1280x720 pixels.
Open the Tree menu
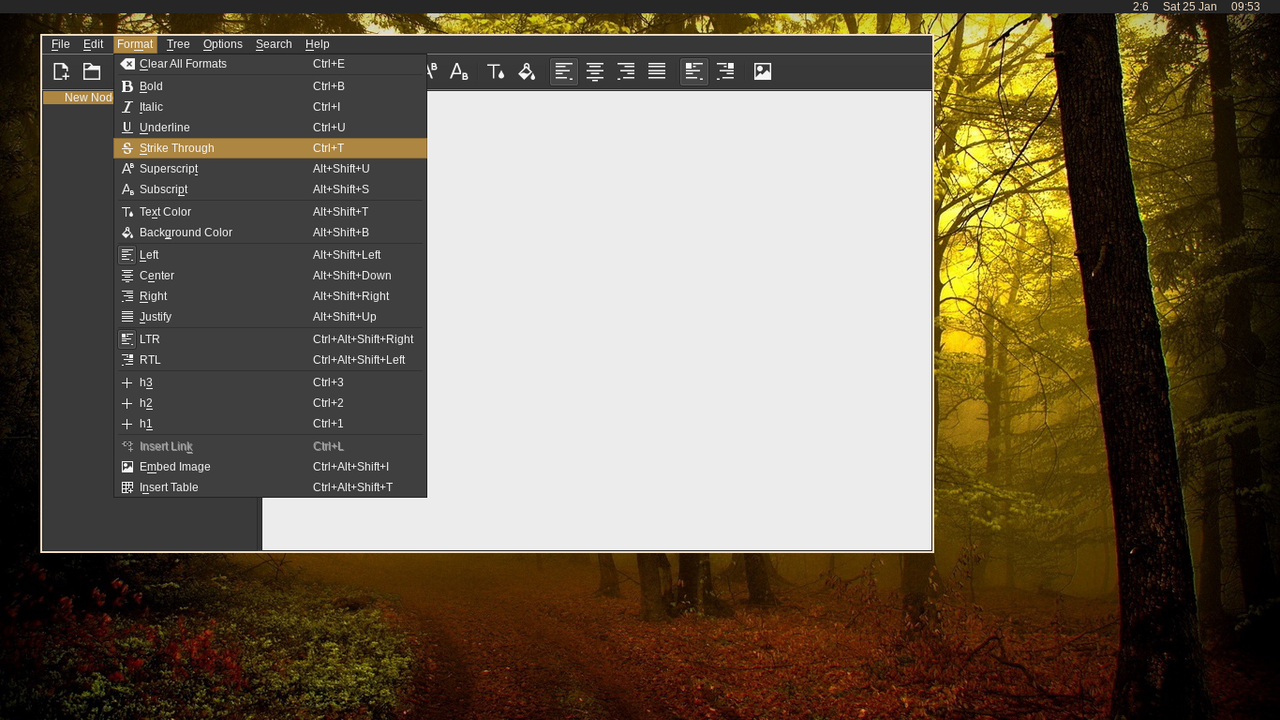[178, 44]
